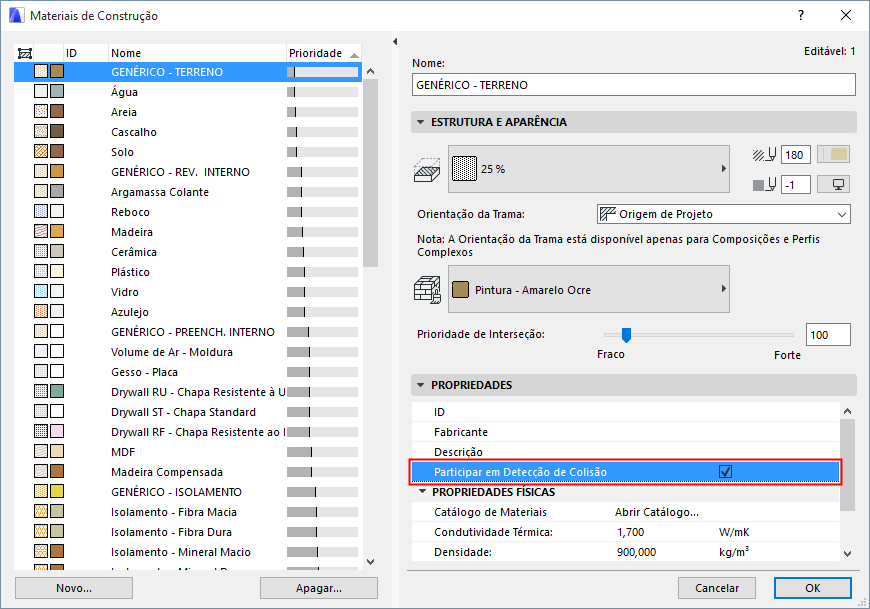Click the Cascalho surface color icon

(x=57, y=131)
